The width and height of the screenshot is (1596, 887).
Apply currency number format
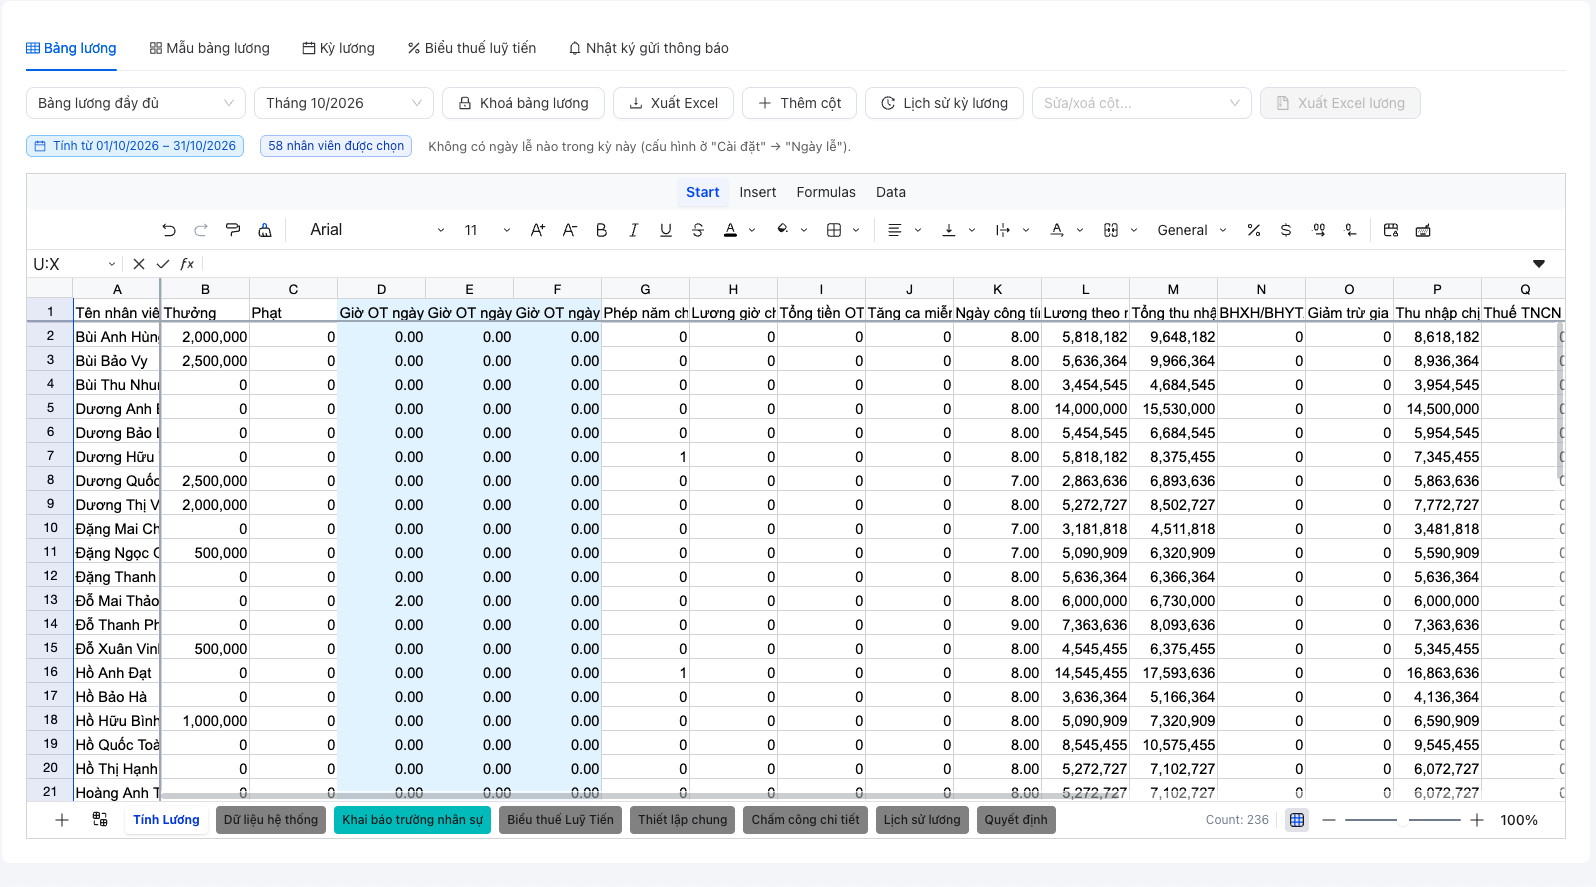(1286, 230)
